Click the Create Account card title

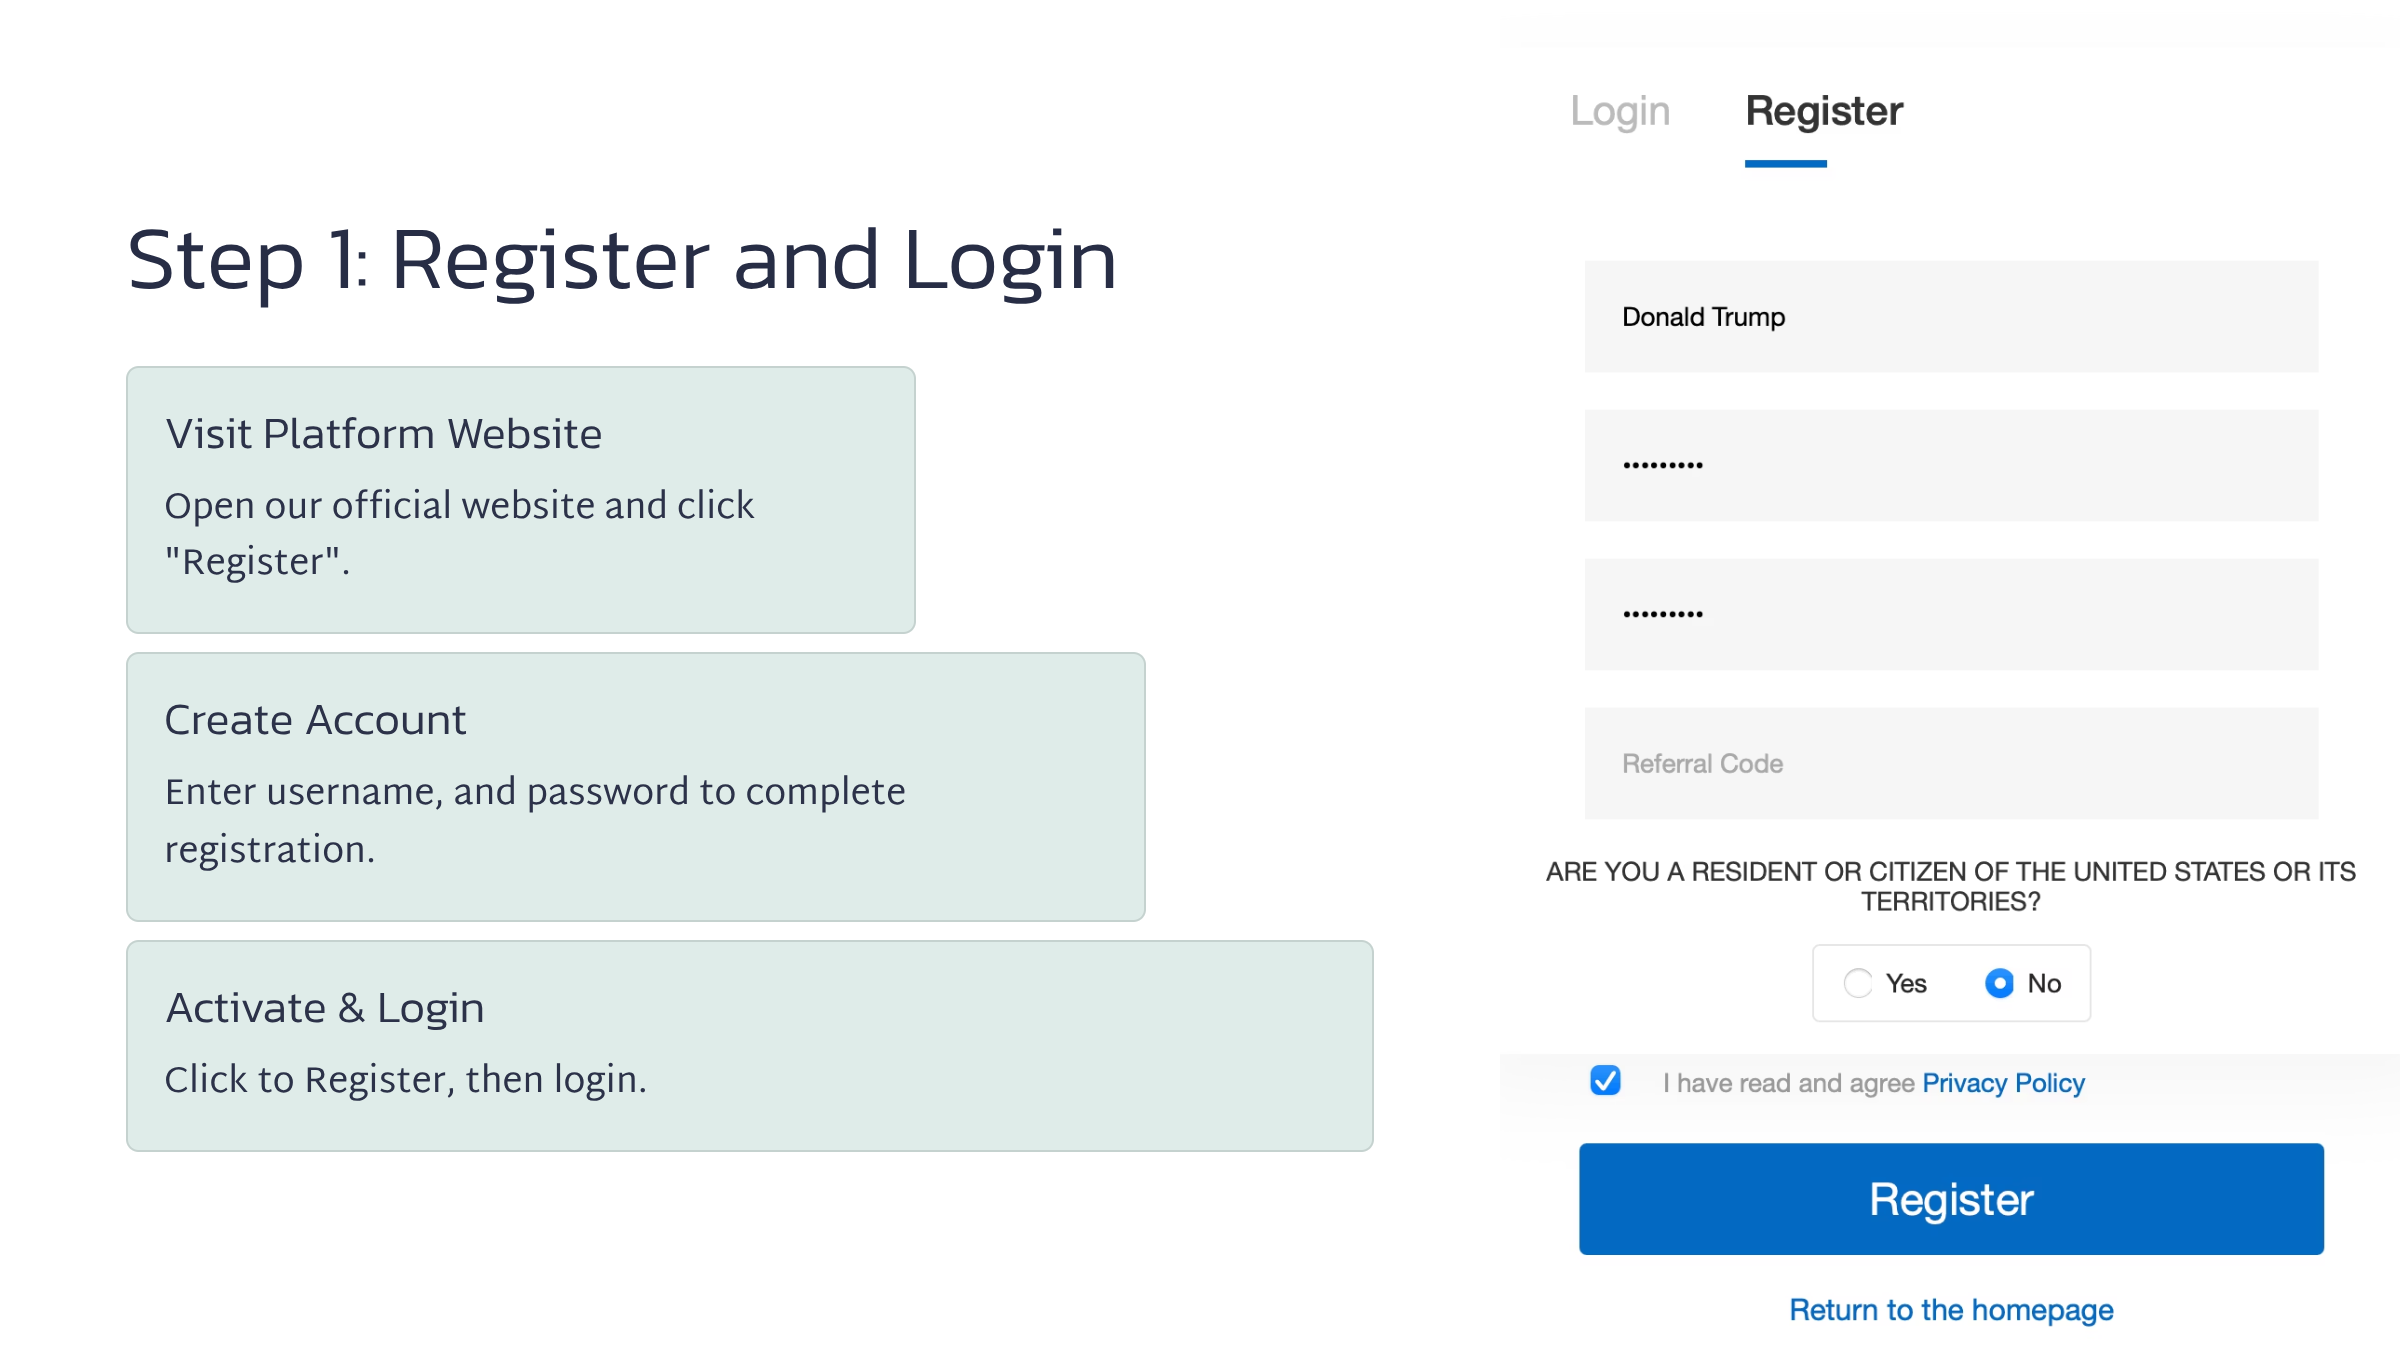pos(315,720)
